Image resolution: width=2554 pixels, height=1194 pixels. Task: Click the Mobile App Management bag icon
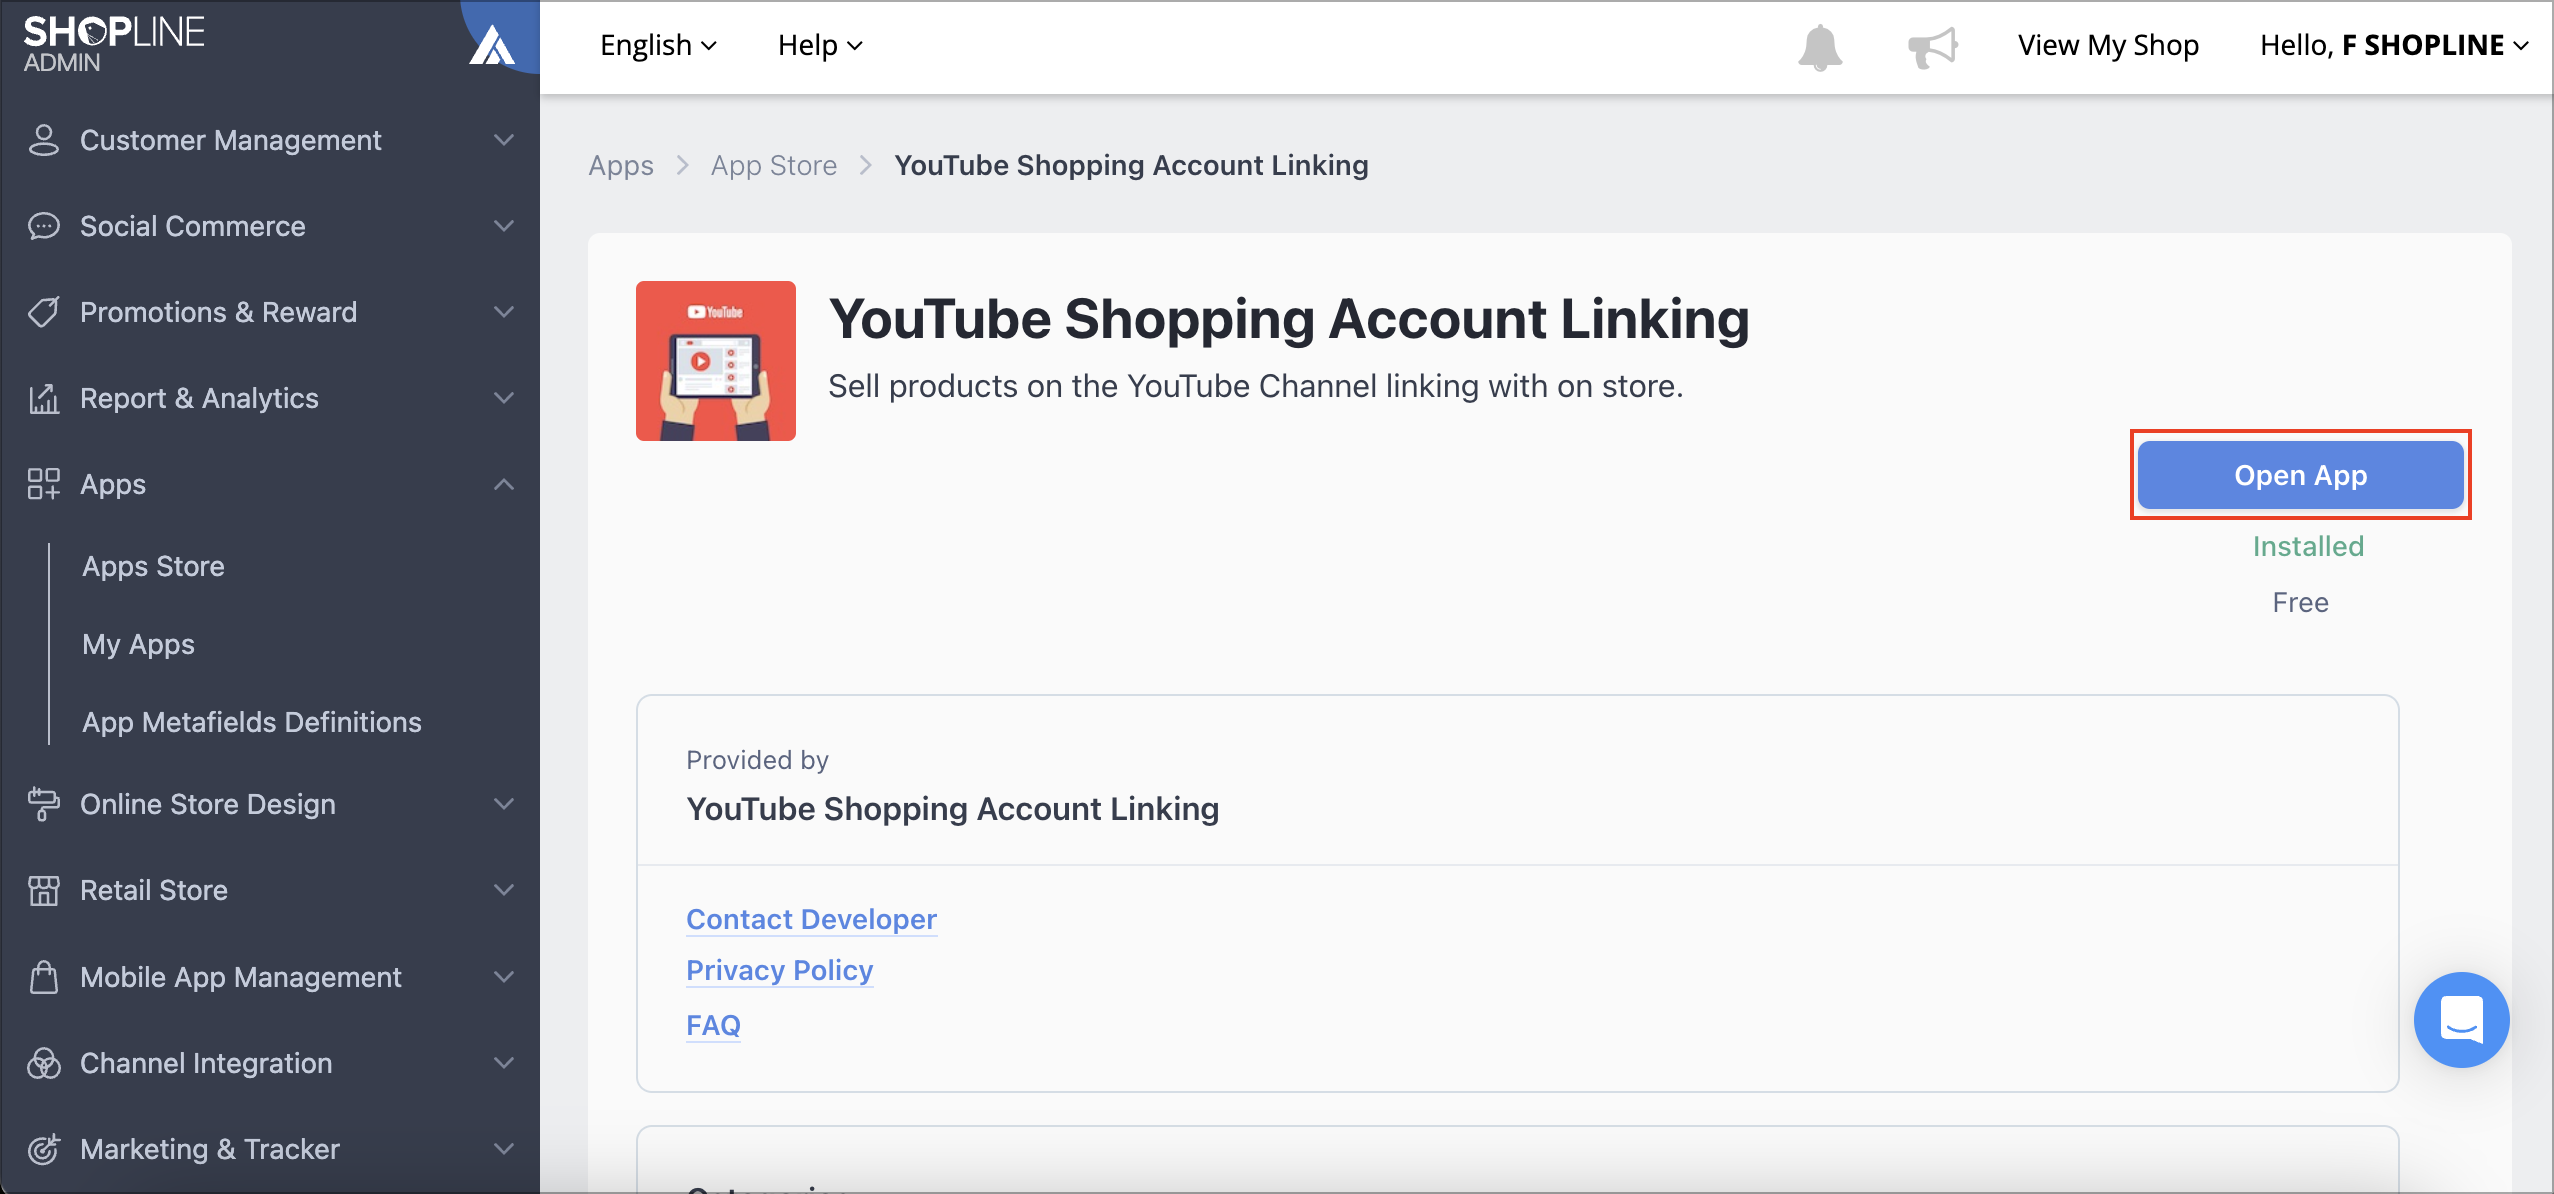pyautogui.click(x=43, y=977)
